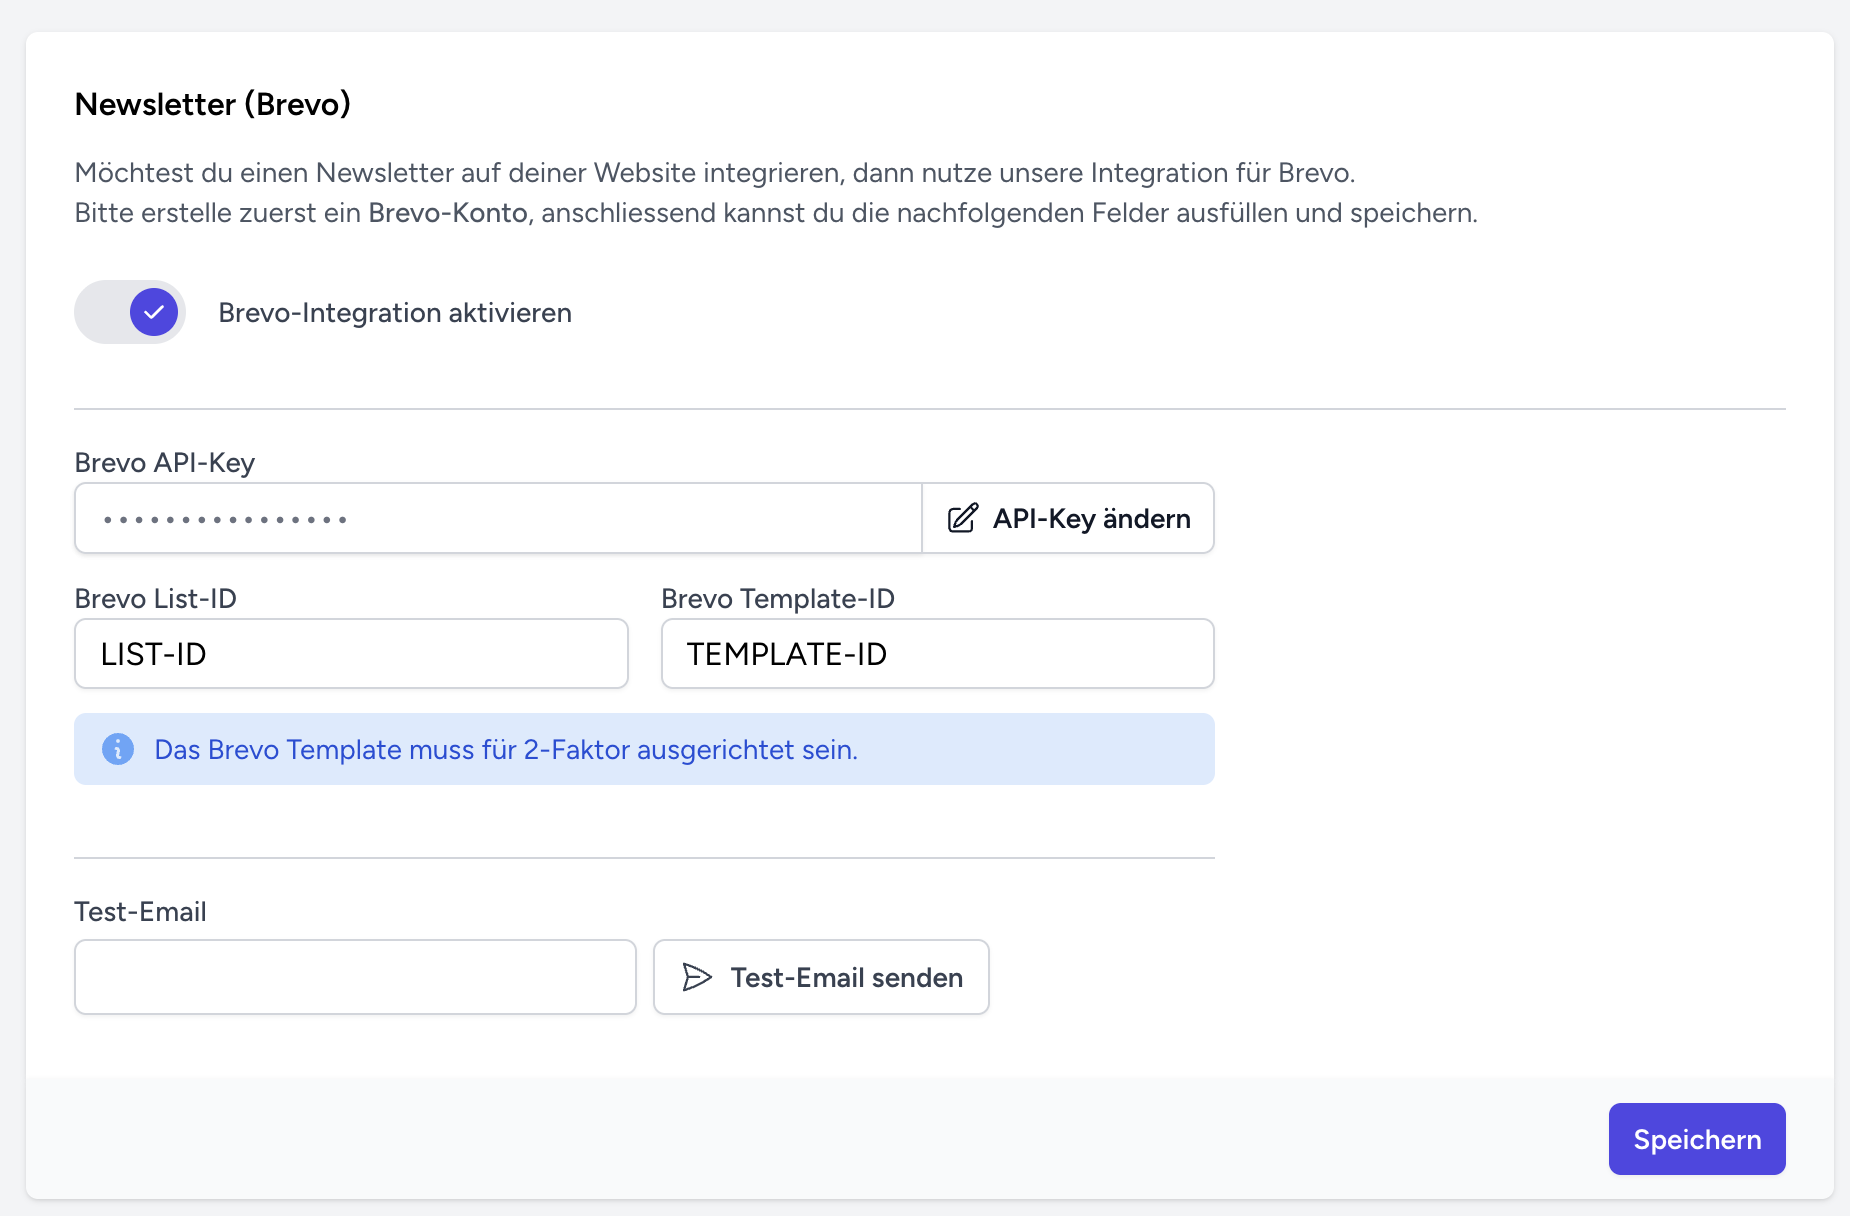Click the "Brevo API-Key" field label
Image resolution: width=1850 pixels, height=1216 pixels.
(165, 463)
